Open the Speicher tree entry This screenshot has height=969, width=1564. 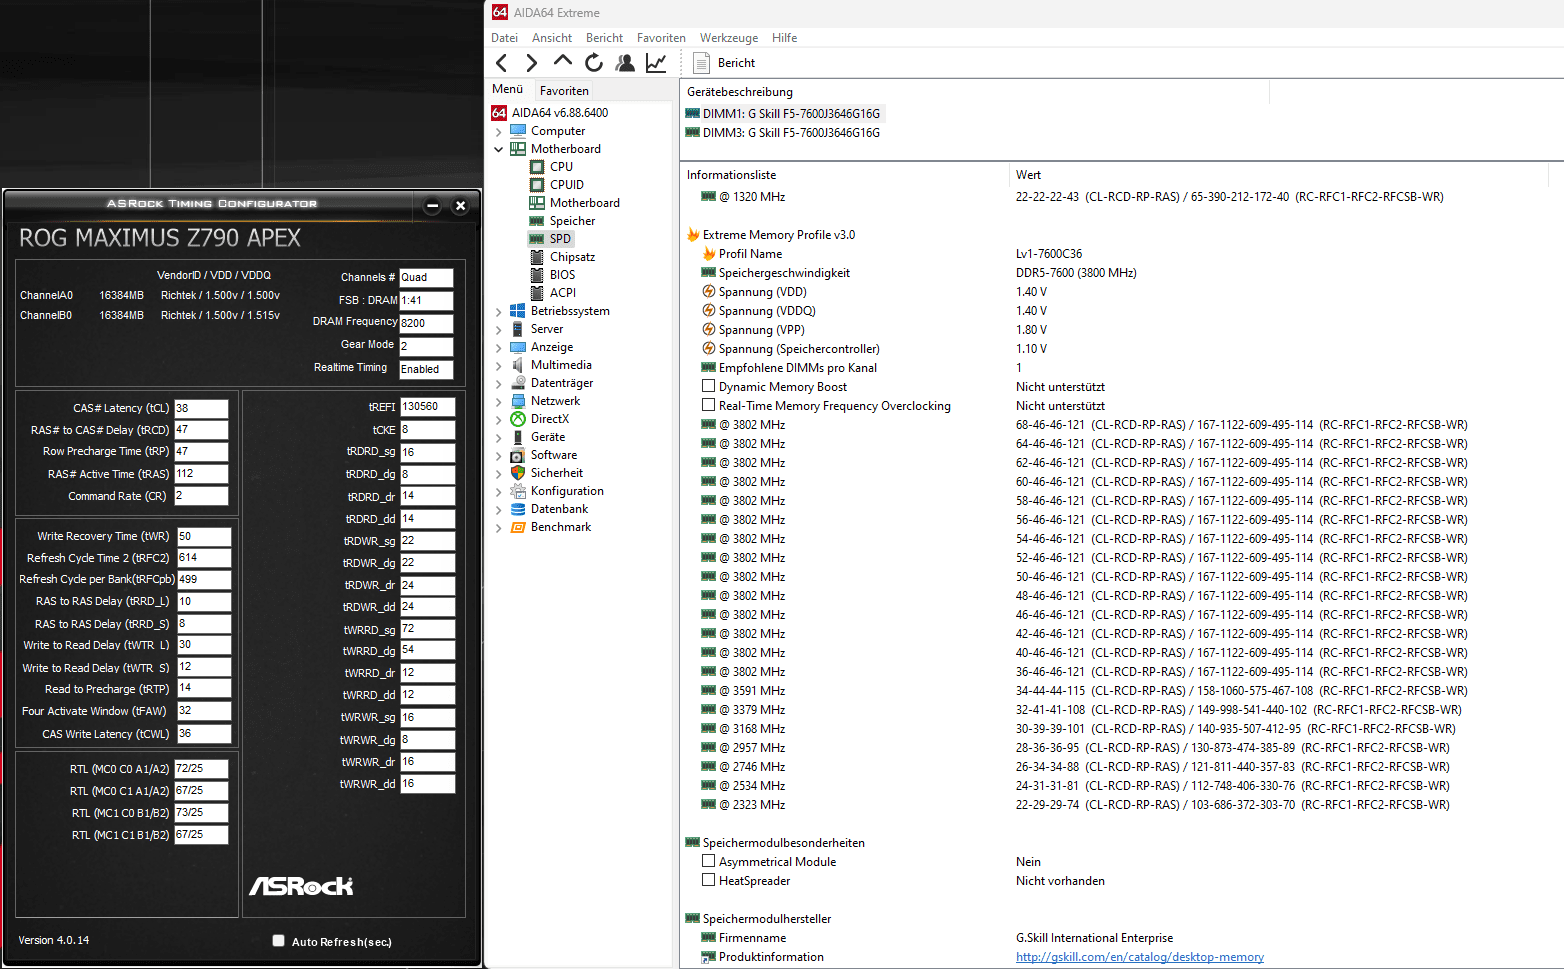click(x=572, y=221)
